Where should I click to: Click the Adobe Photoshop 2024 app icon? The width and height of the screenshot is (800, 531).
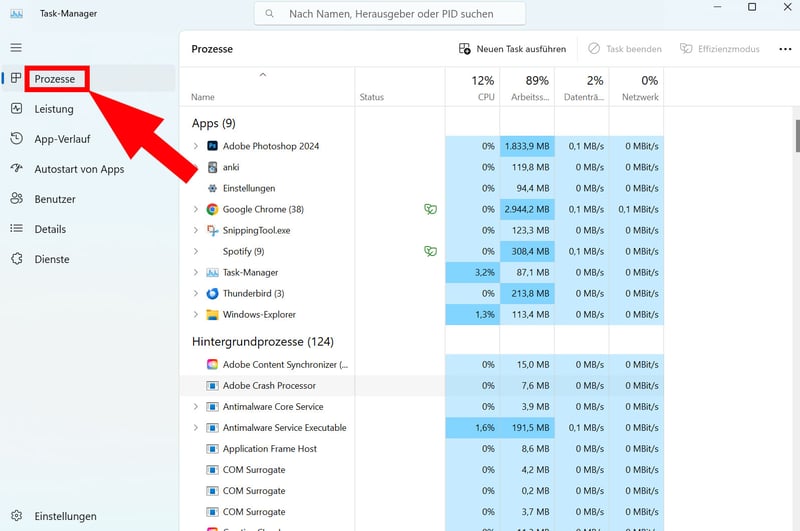pyautogui.click(x=212, y=146)
